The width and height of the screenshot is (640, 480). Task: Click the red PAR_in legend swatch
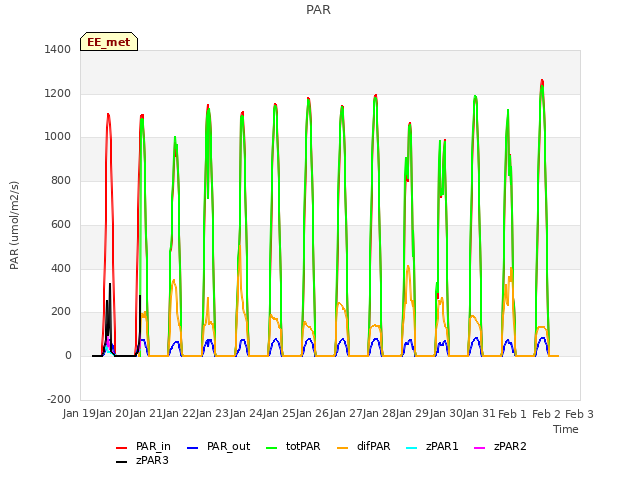122,448
